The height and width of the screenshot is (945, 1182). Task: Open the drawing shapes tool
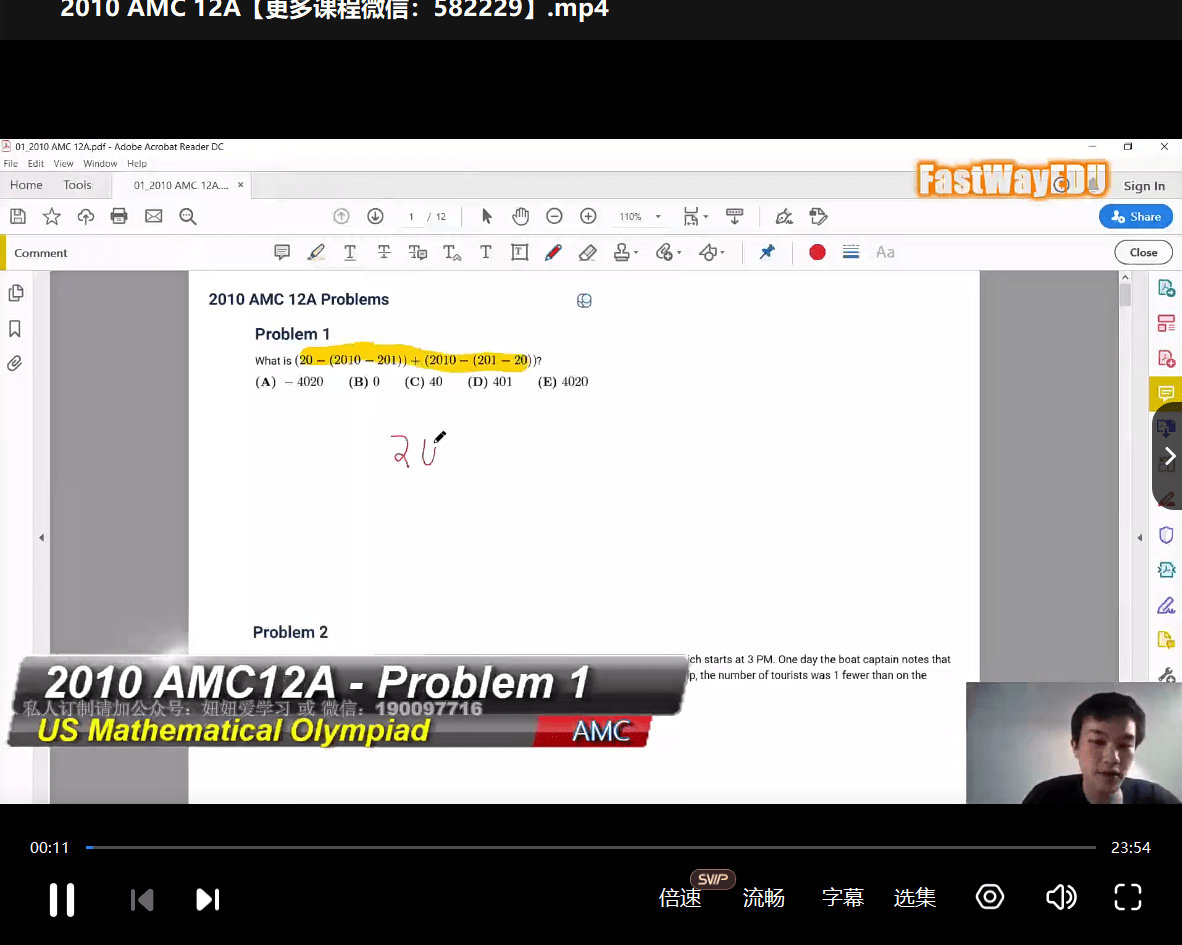coord(712,252)
